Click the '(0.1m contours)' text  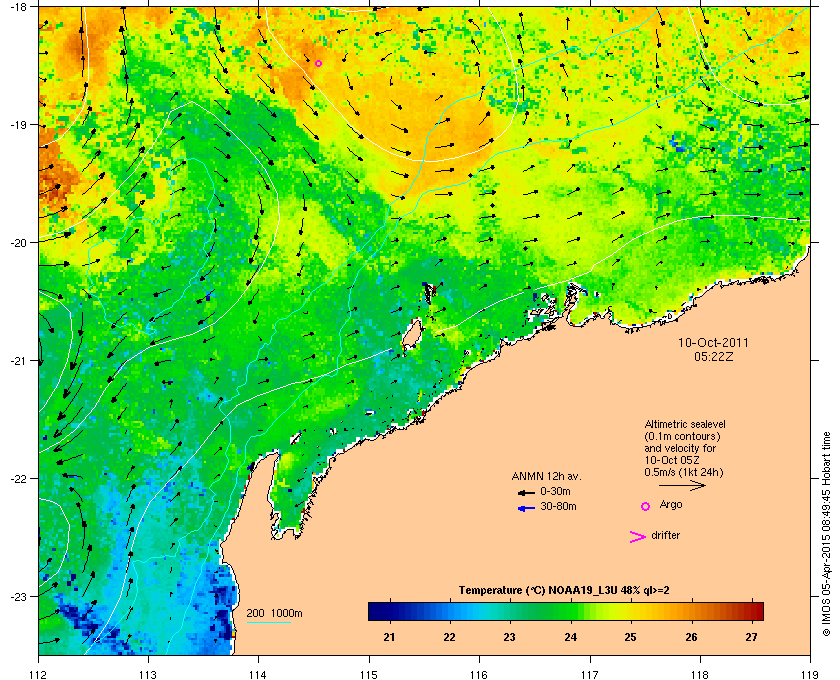tap(682, 436)
